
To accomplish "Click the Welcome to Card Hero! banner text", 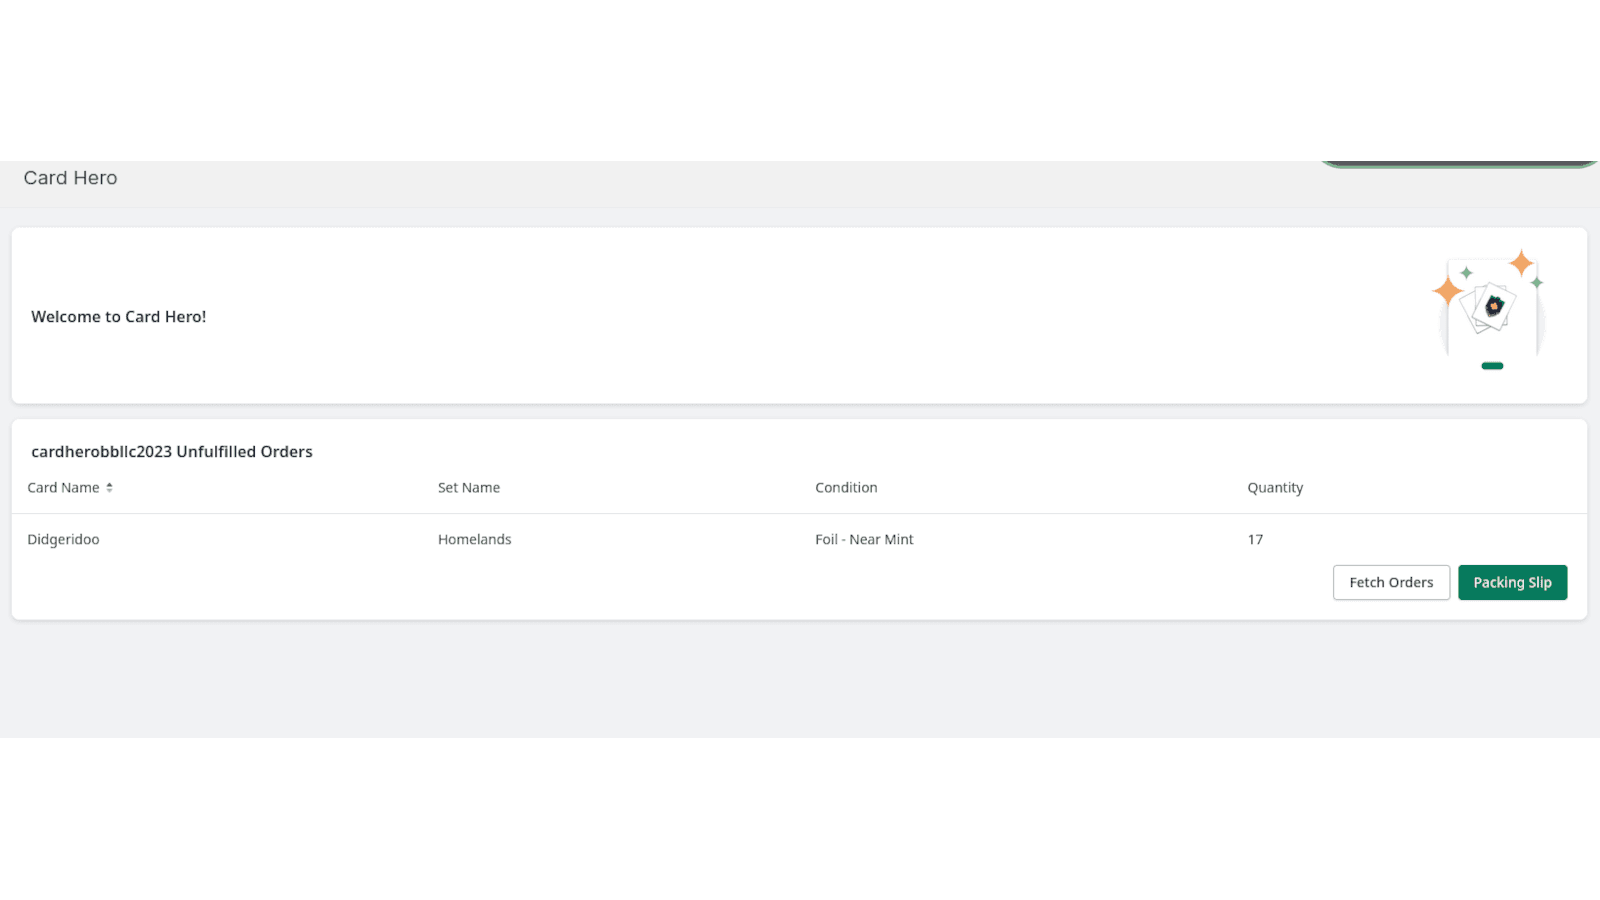I will pyautogui.click(x=118, y=317).
